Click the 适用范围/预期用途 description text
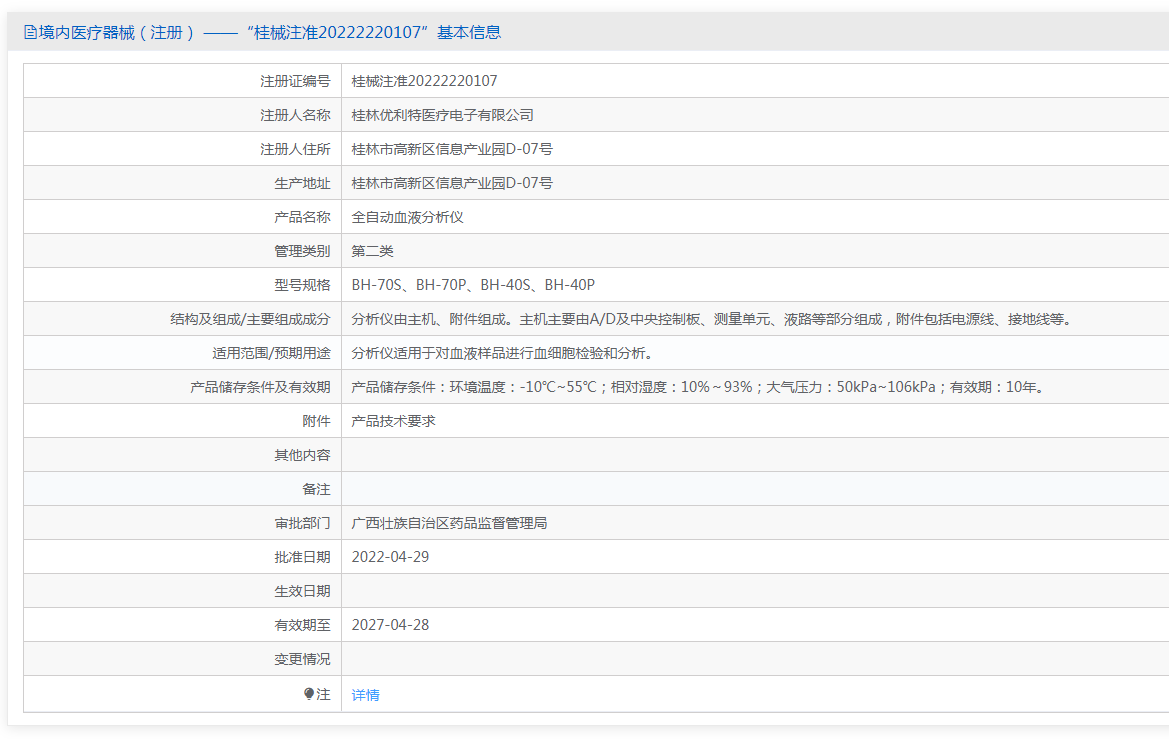Viewport: 1169px width, 739px height. pos(502,353)
